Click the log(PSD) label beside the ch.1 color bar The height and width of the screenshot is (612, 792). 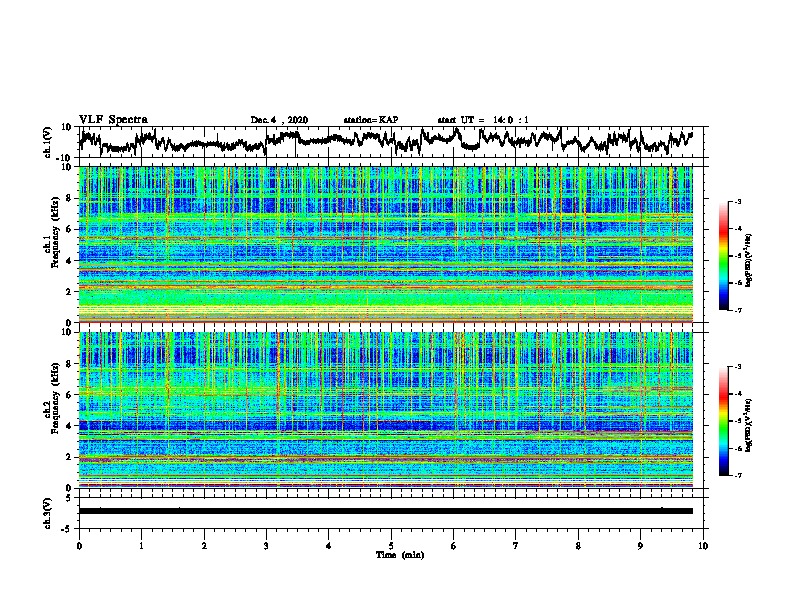coord(749,261)
